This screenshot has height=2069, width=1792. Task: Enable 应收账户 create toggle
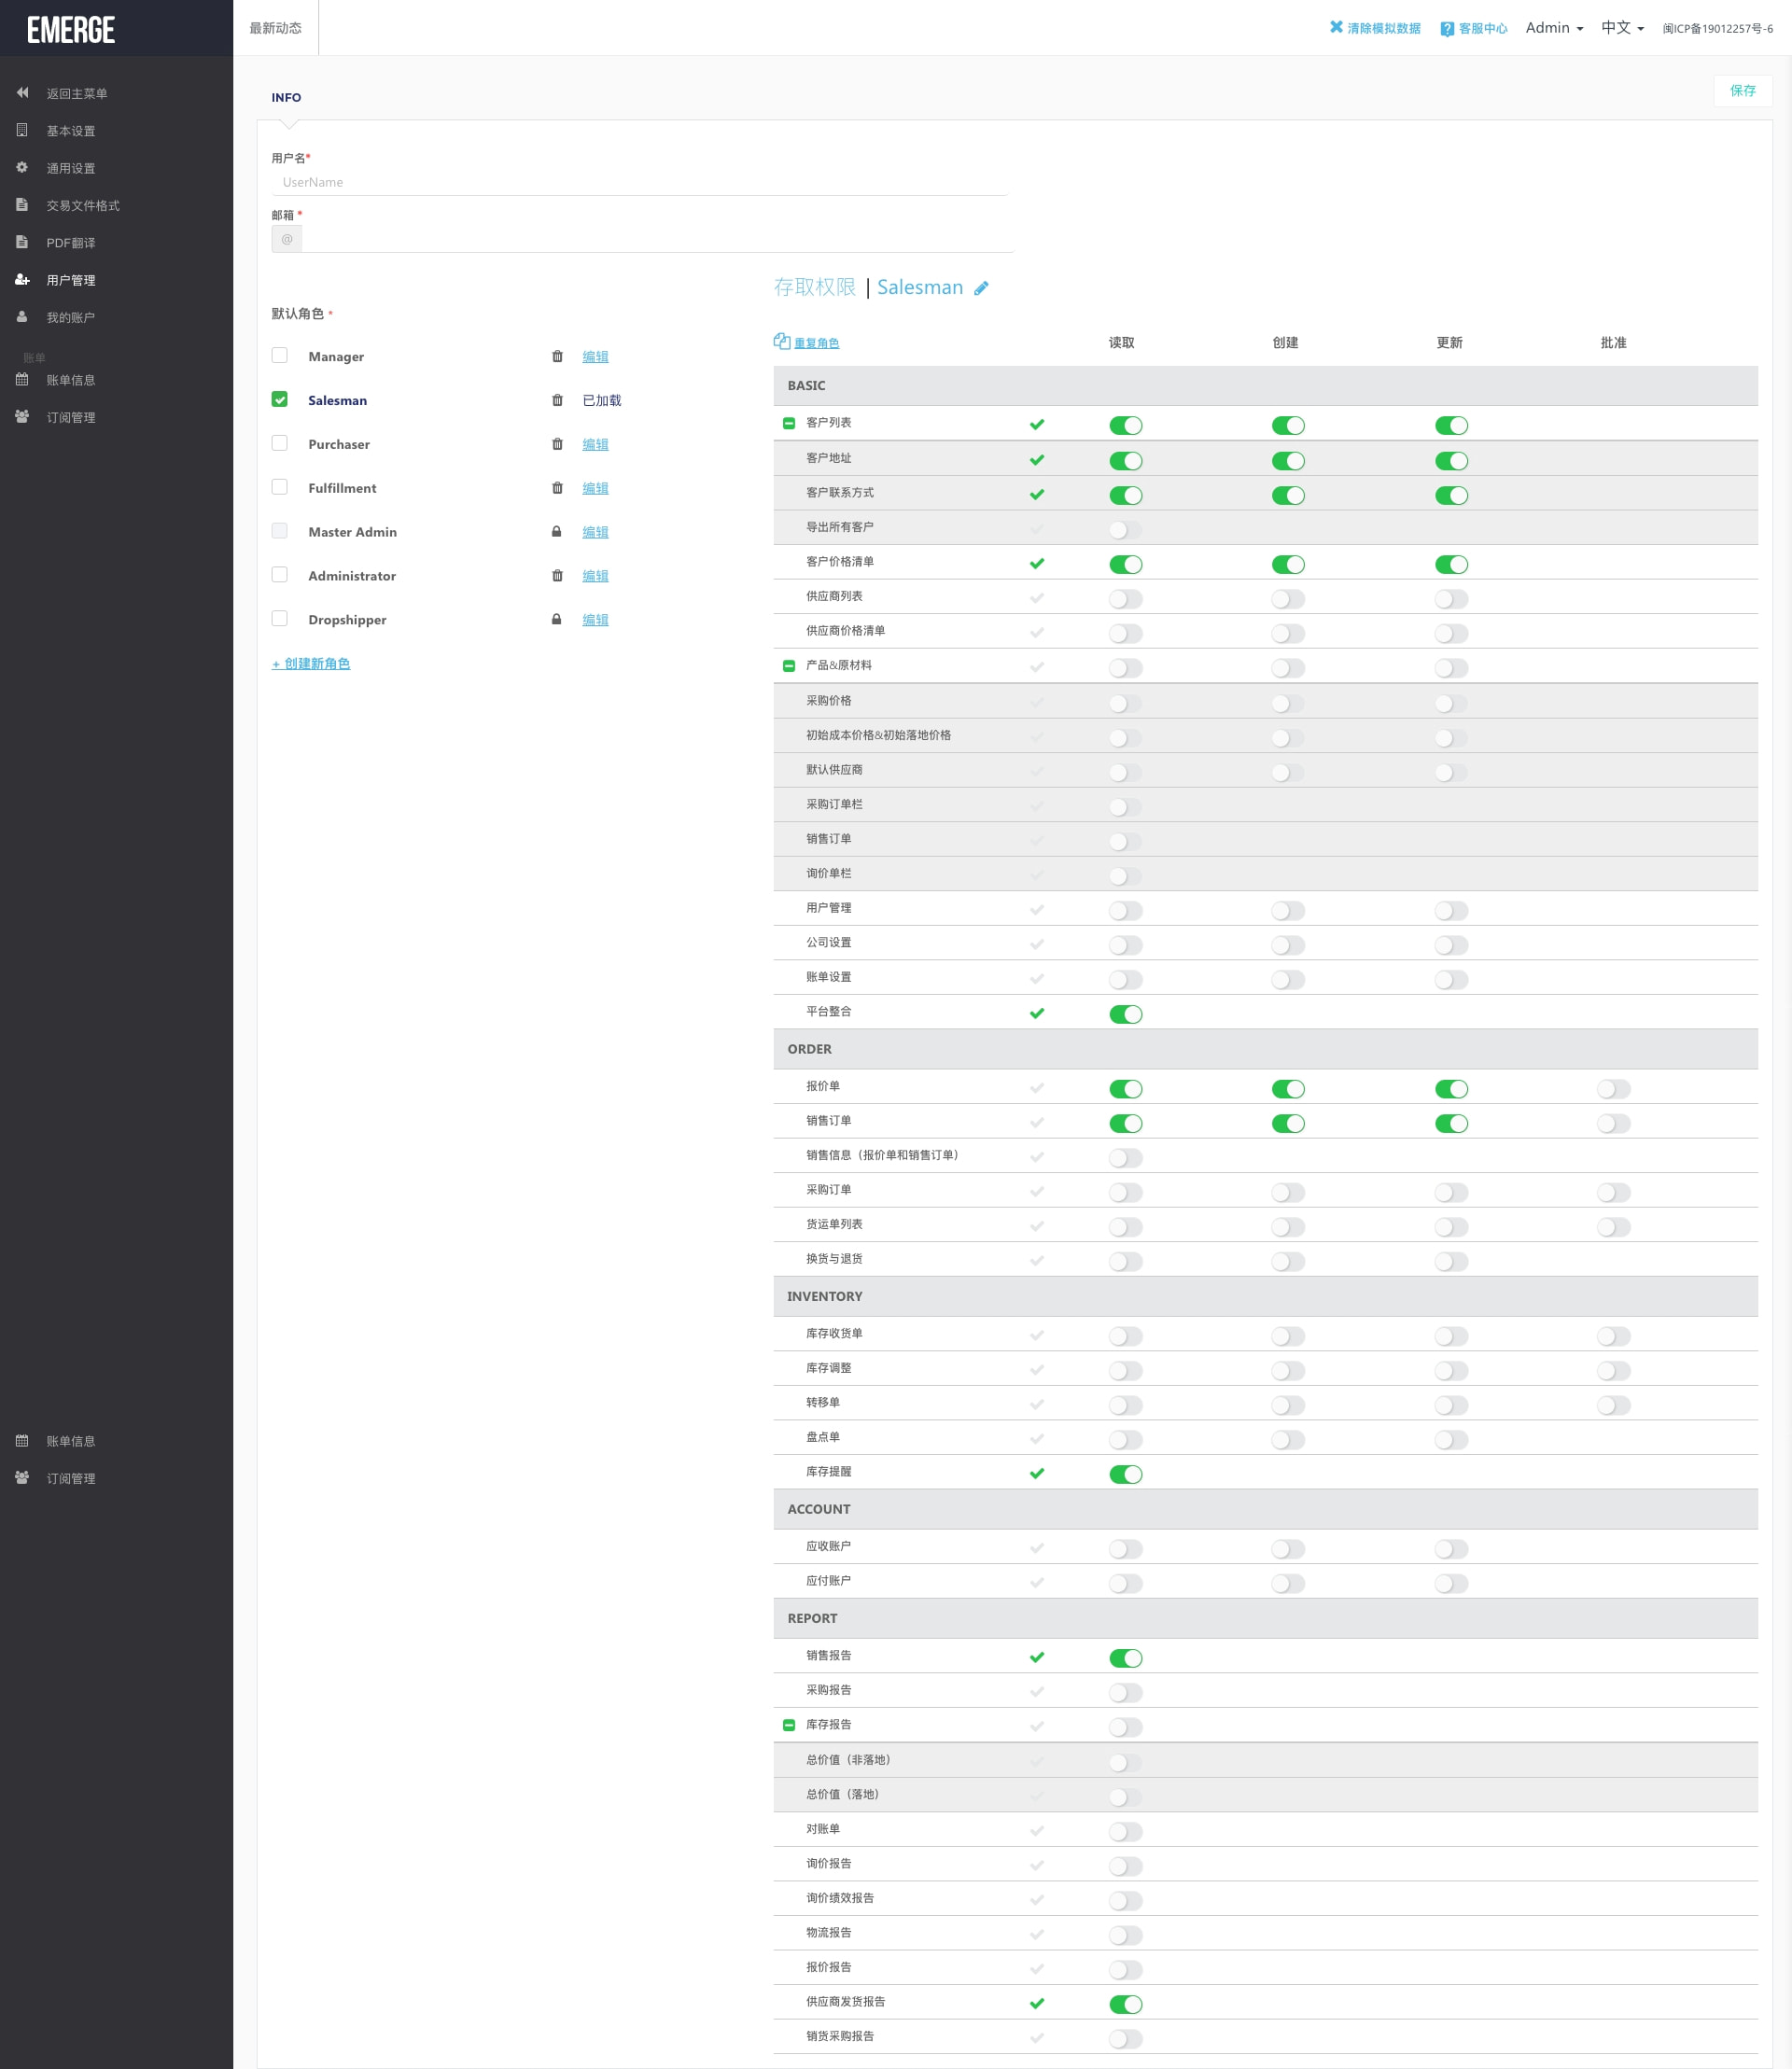pyautogui.click(x=1288, y=1549)
